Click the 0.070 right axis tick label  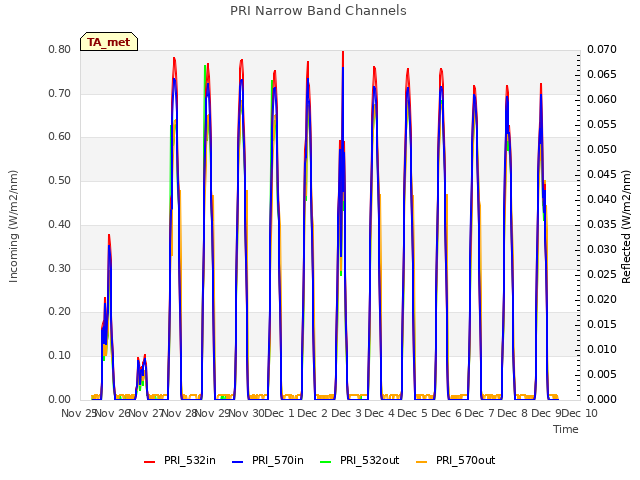tap(602, 50)
